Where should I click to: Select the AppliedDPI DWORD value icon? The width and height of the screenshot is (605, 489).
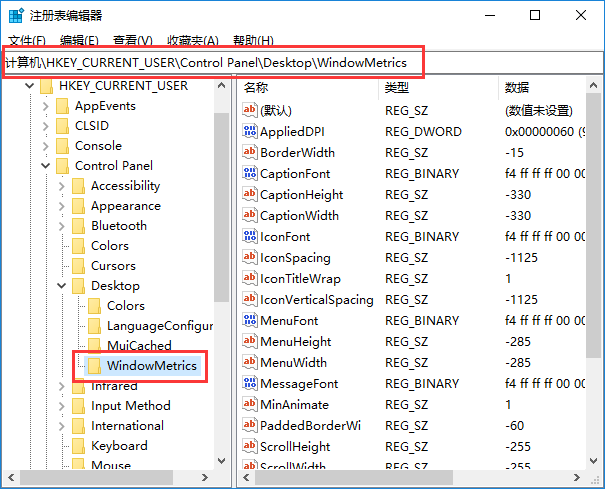[249, 131]
